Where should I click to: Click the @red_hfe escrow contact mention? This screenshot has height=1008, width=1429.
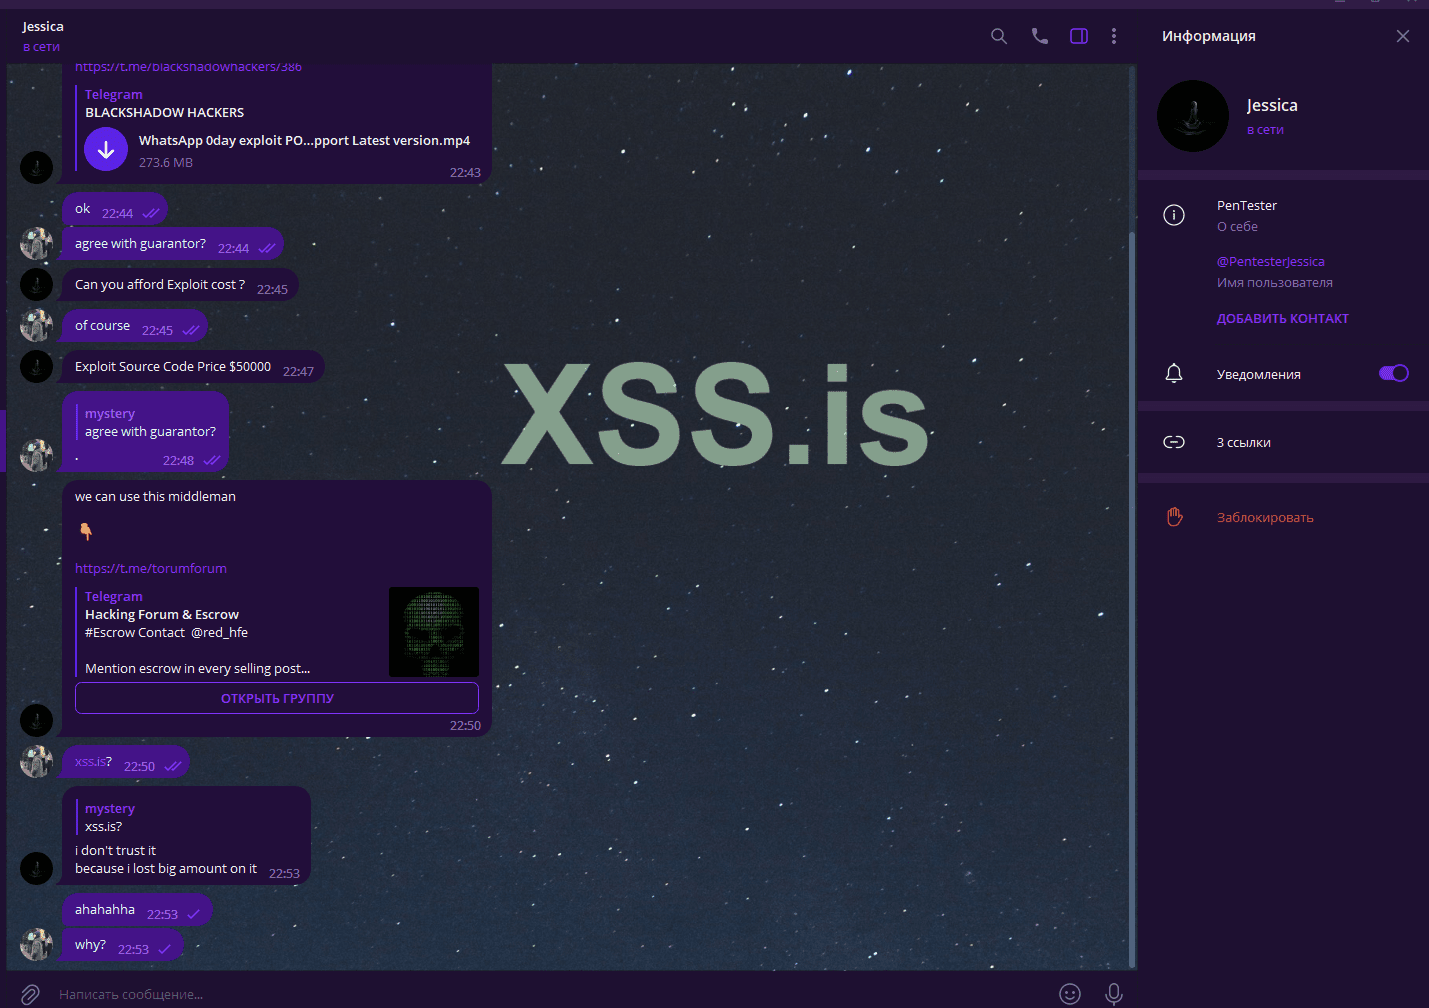[x=220, y=633]
